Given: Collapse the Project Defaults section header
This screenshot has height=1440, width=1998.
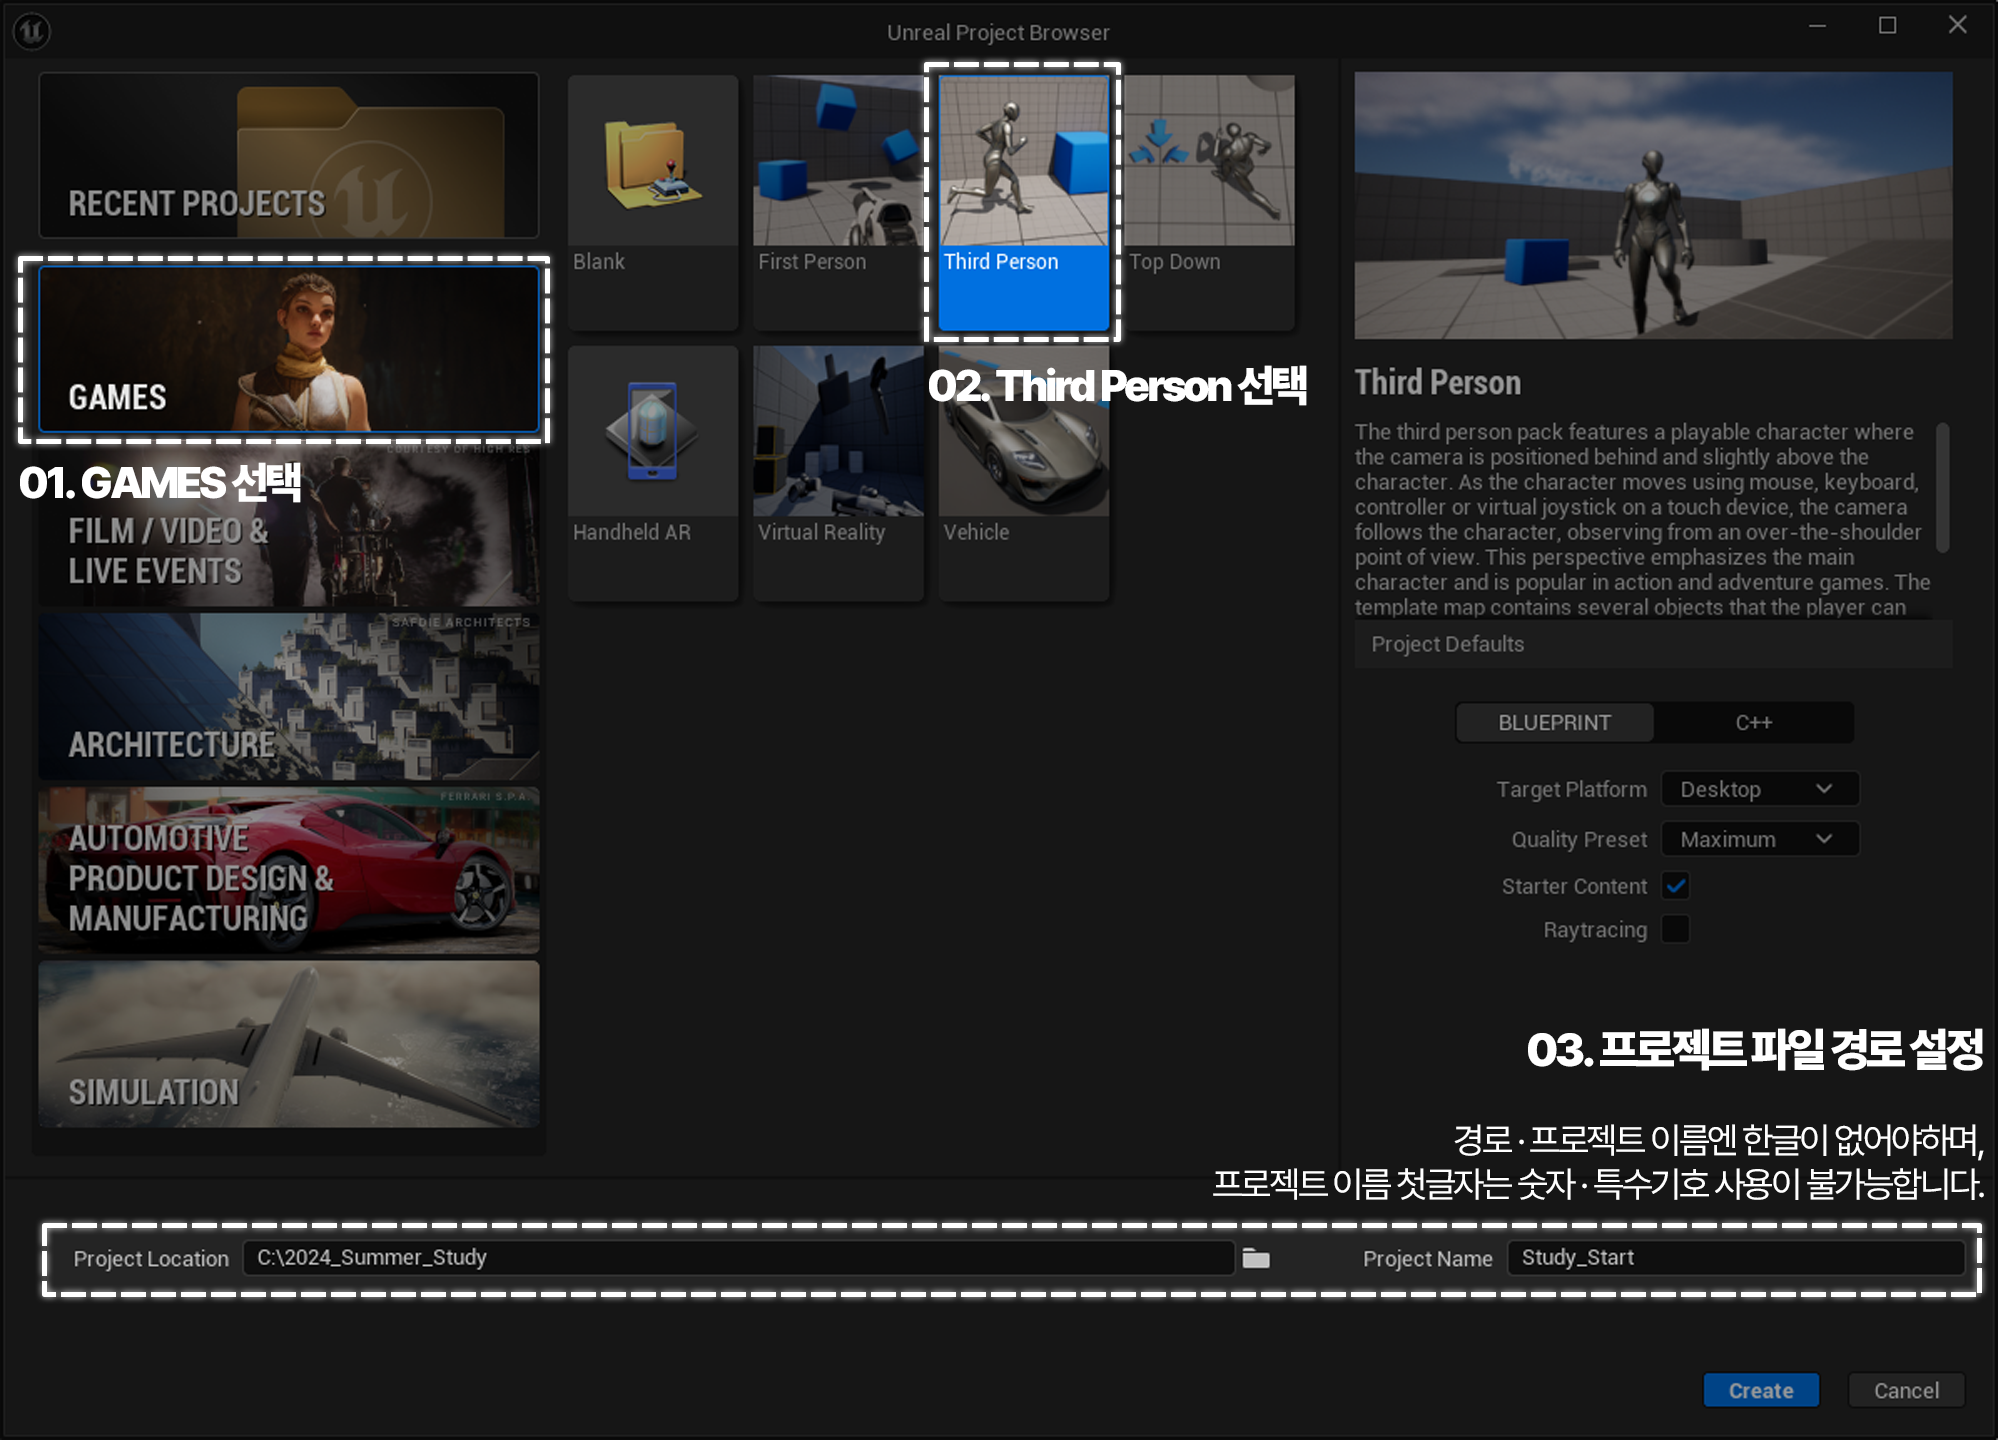Looking at the screenshot, I should 1653,644.
